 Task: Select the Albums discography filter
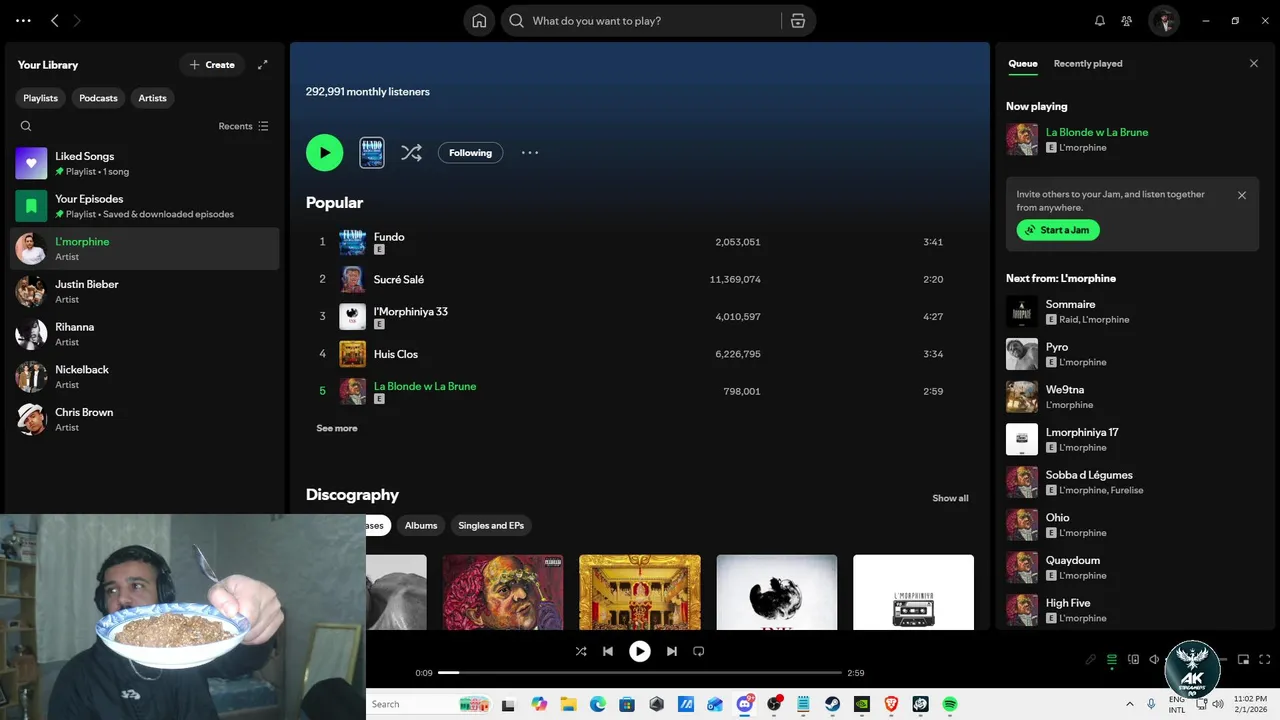tap(421, 525)
